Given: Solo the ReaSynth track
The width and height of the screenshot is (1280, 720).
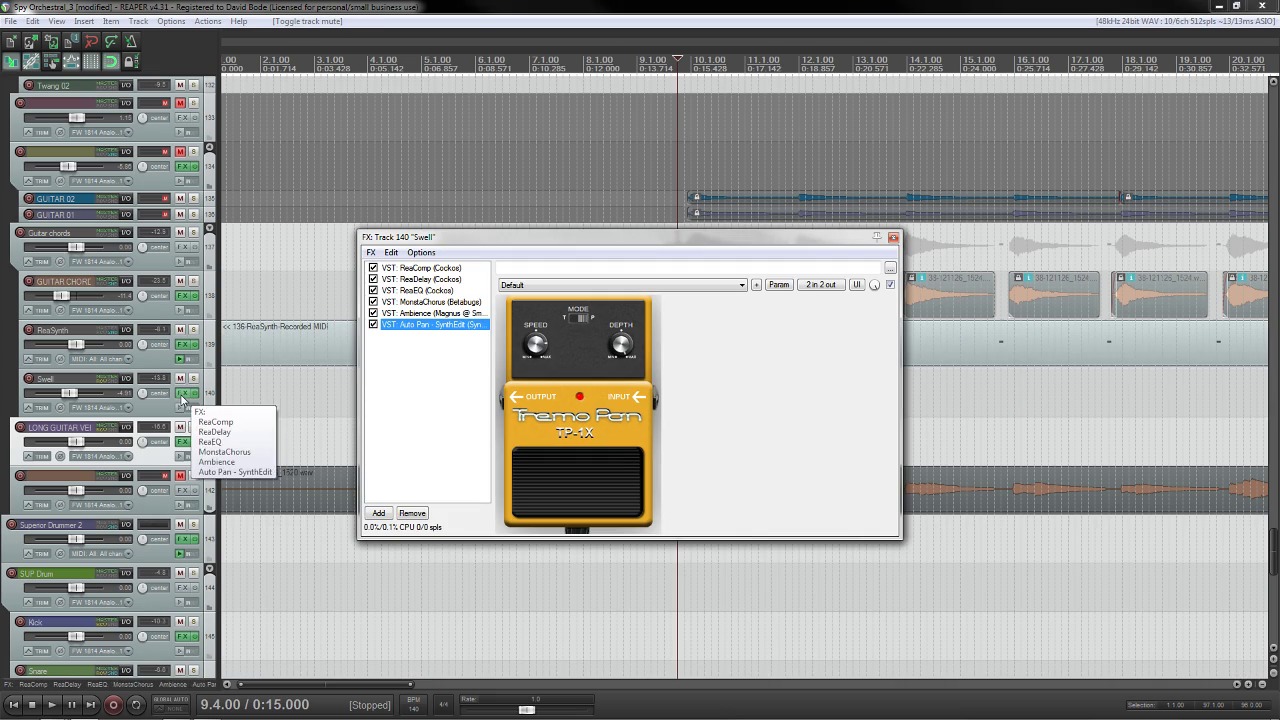Looking at the screenshot, I should click(x=193, y=330).
